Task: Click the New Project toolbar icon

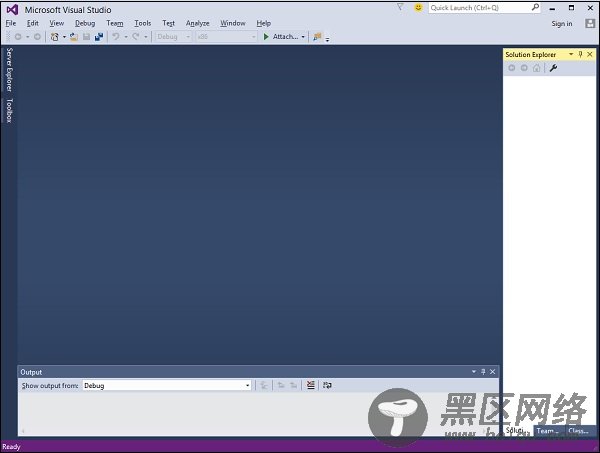Action: tap(55, 37)
